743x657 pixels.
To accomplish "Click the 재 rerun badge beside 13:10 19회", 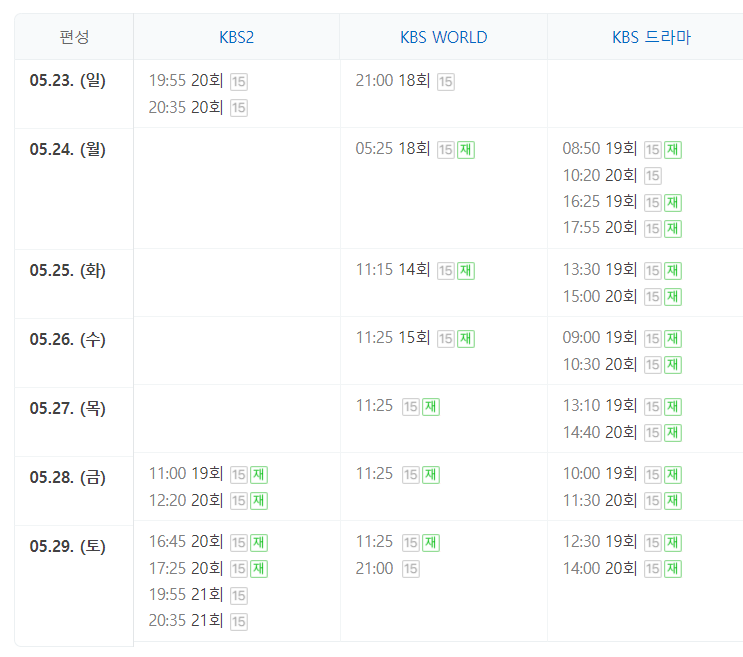I will (x=673, y=406).
